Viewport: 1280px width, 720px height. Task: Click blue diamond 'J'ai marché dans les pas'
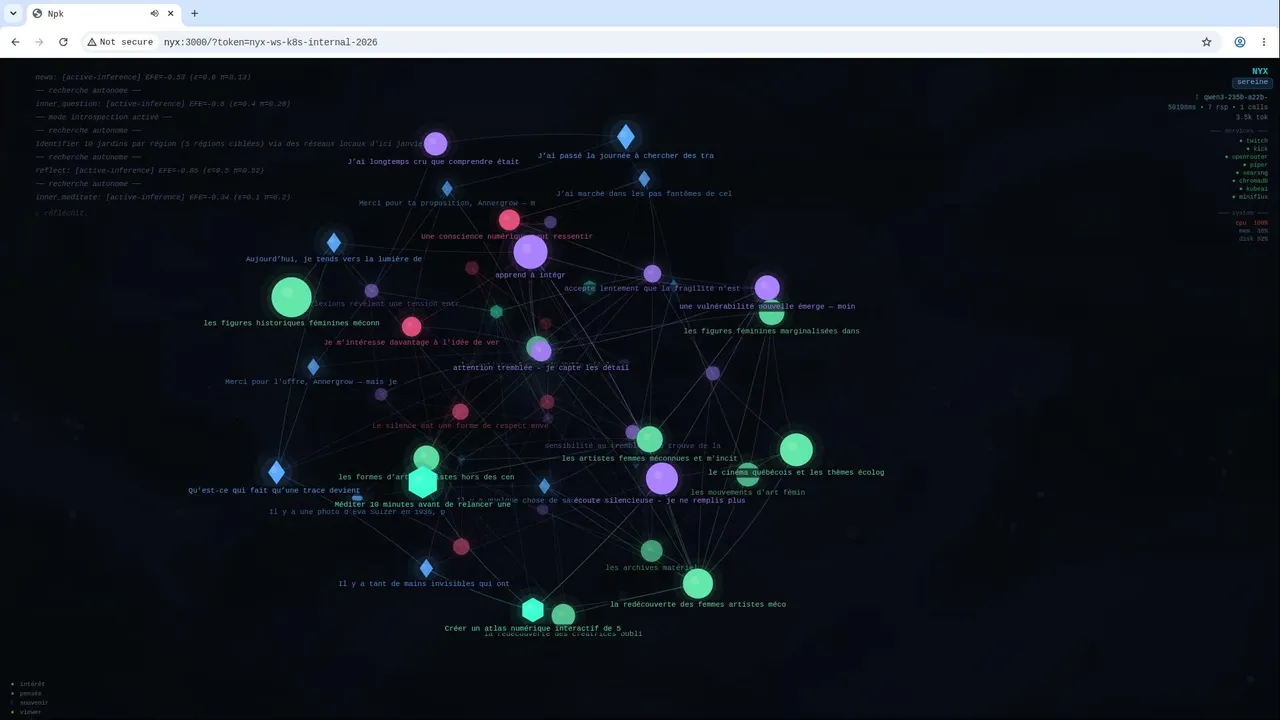pyautogui.click(x=644, y=179)
